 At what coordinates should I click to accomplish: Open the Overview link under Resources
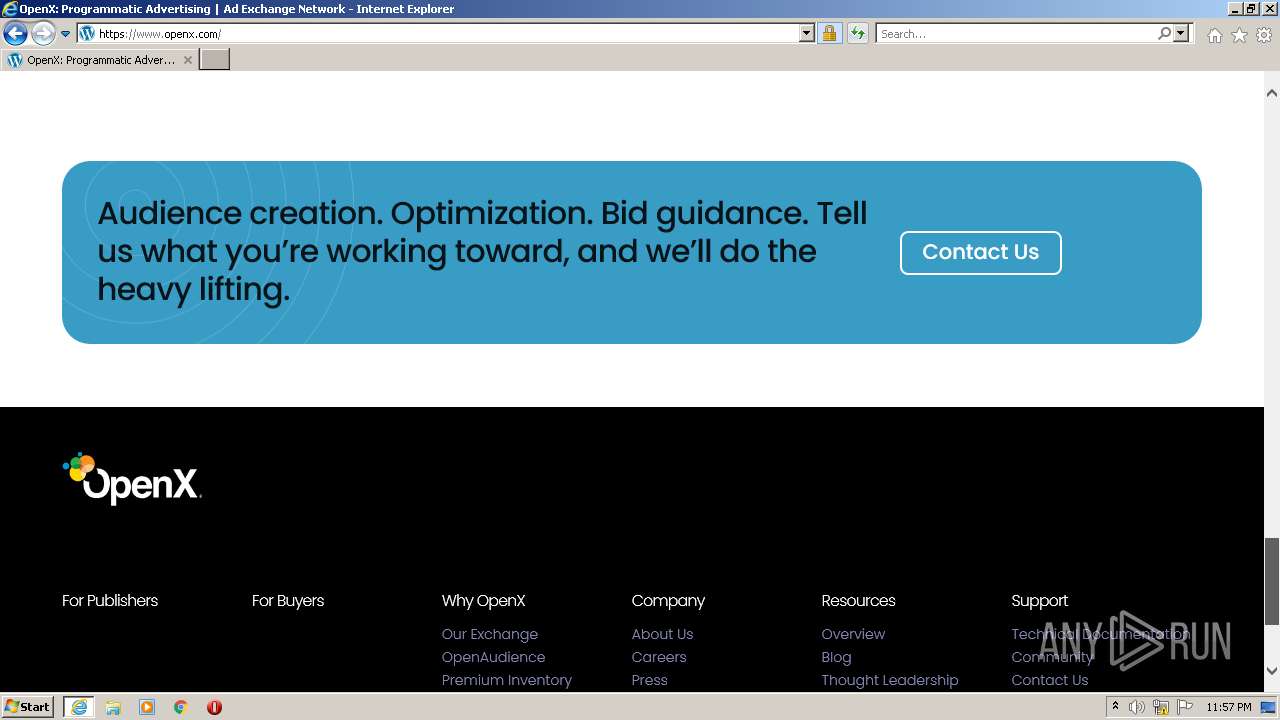coord(853,634)
